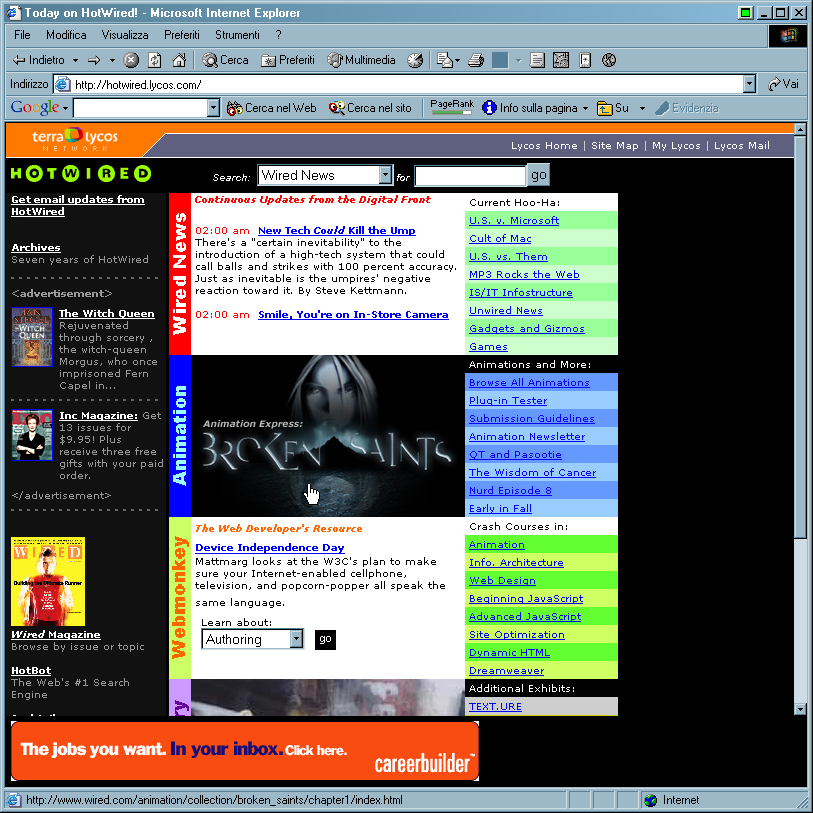Expand the Google search box dropdown

coord(213,108)
